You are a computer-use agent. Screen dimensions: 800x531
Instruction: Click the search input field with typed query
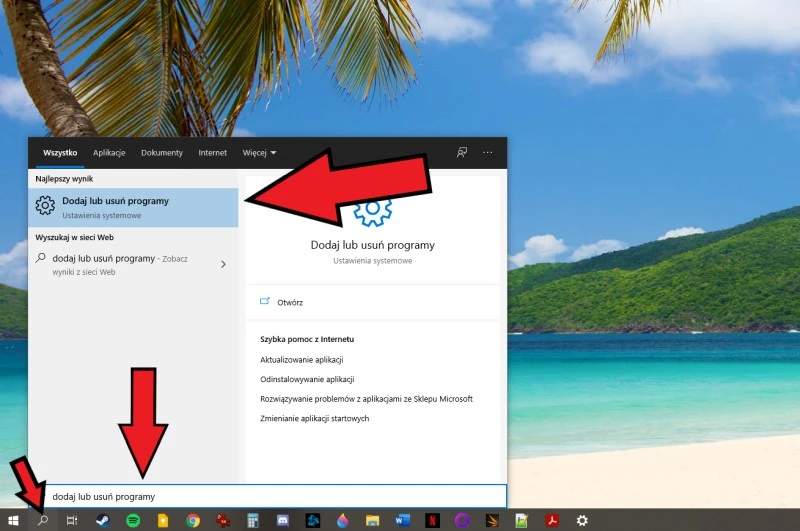tap(270, 496)
